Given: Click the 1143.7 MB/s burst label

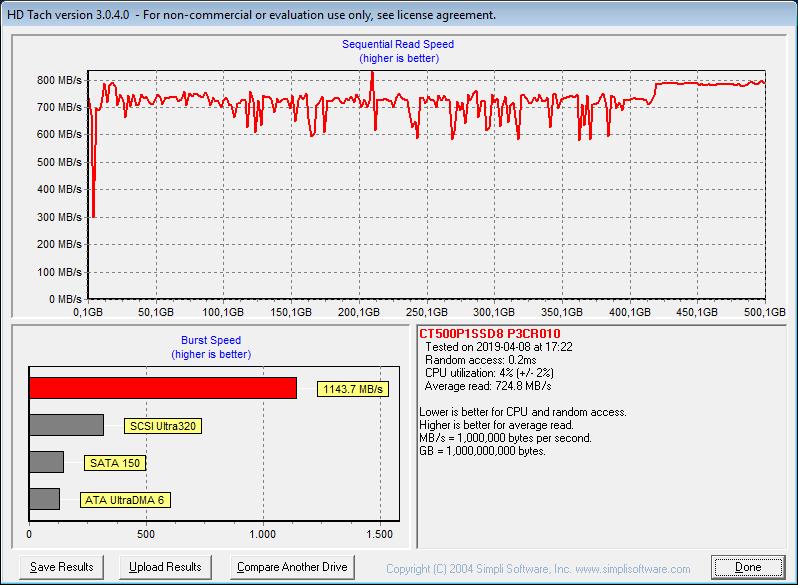Looking at the screenshot, I should (x=353, y=389).
